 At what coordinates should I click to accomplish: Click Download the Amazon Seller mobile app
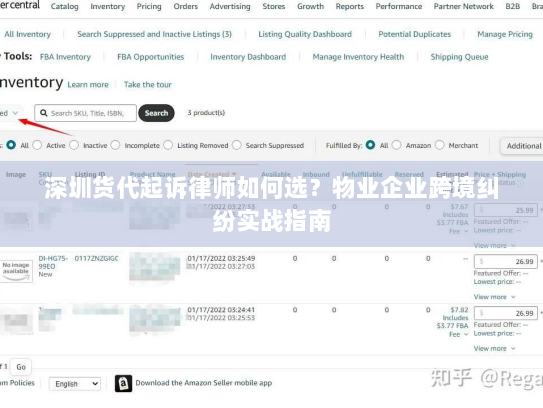click(x=204, y=383)
